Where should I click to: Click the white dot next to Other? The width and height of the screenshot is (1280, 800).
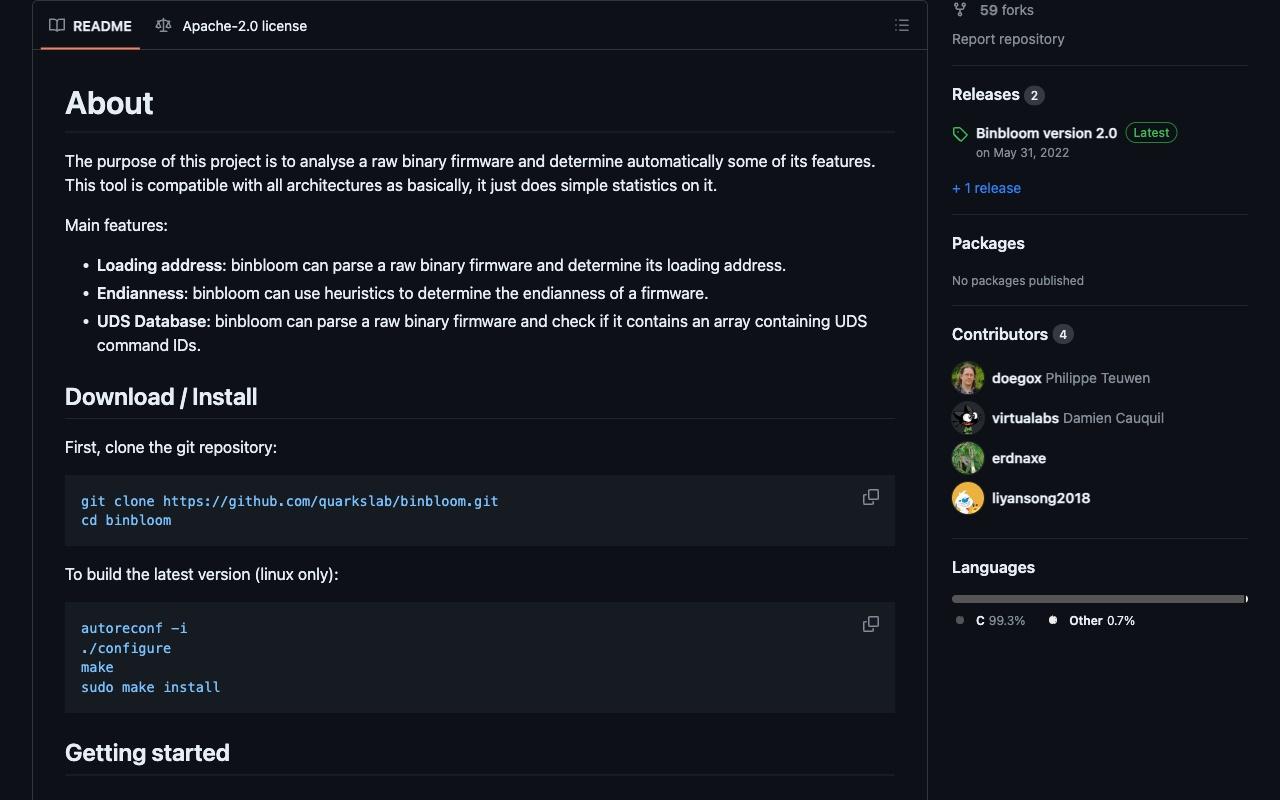[1053, 620]
